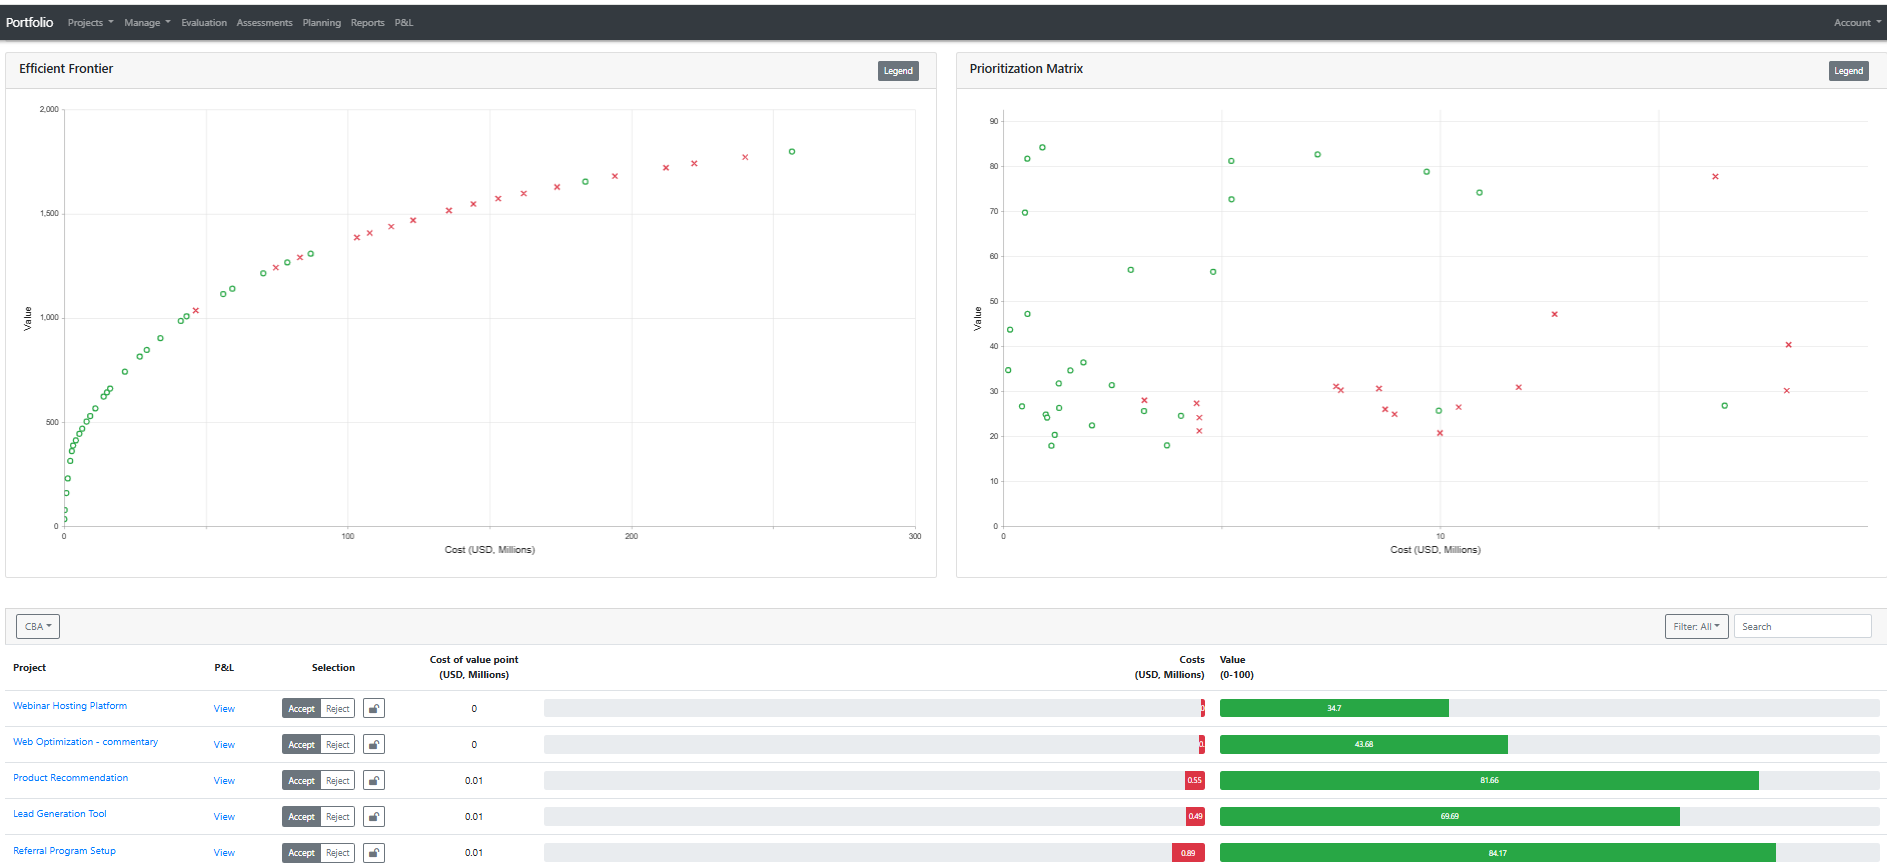This screenshot has height=863, width=1887.
Task: View P&L for Lead Generation Tool
Action: coord(224,817)
